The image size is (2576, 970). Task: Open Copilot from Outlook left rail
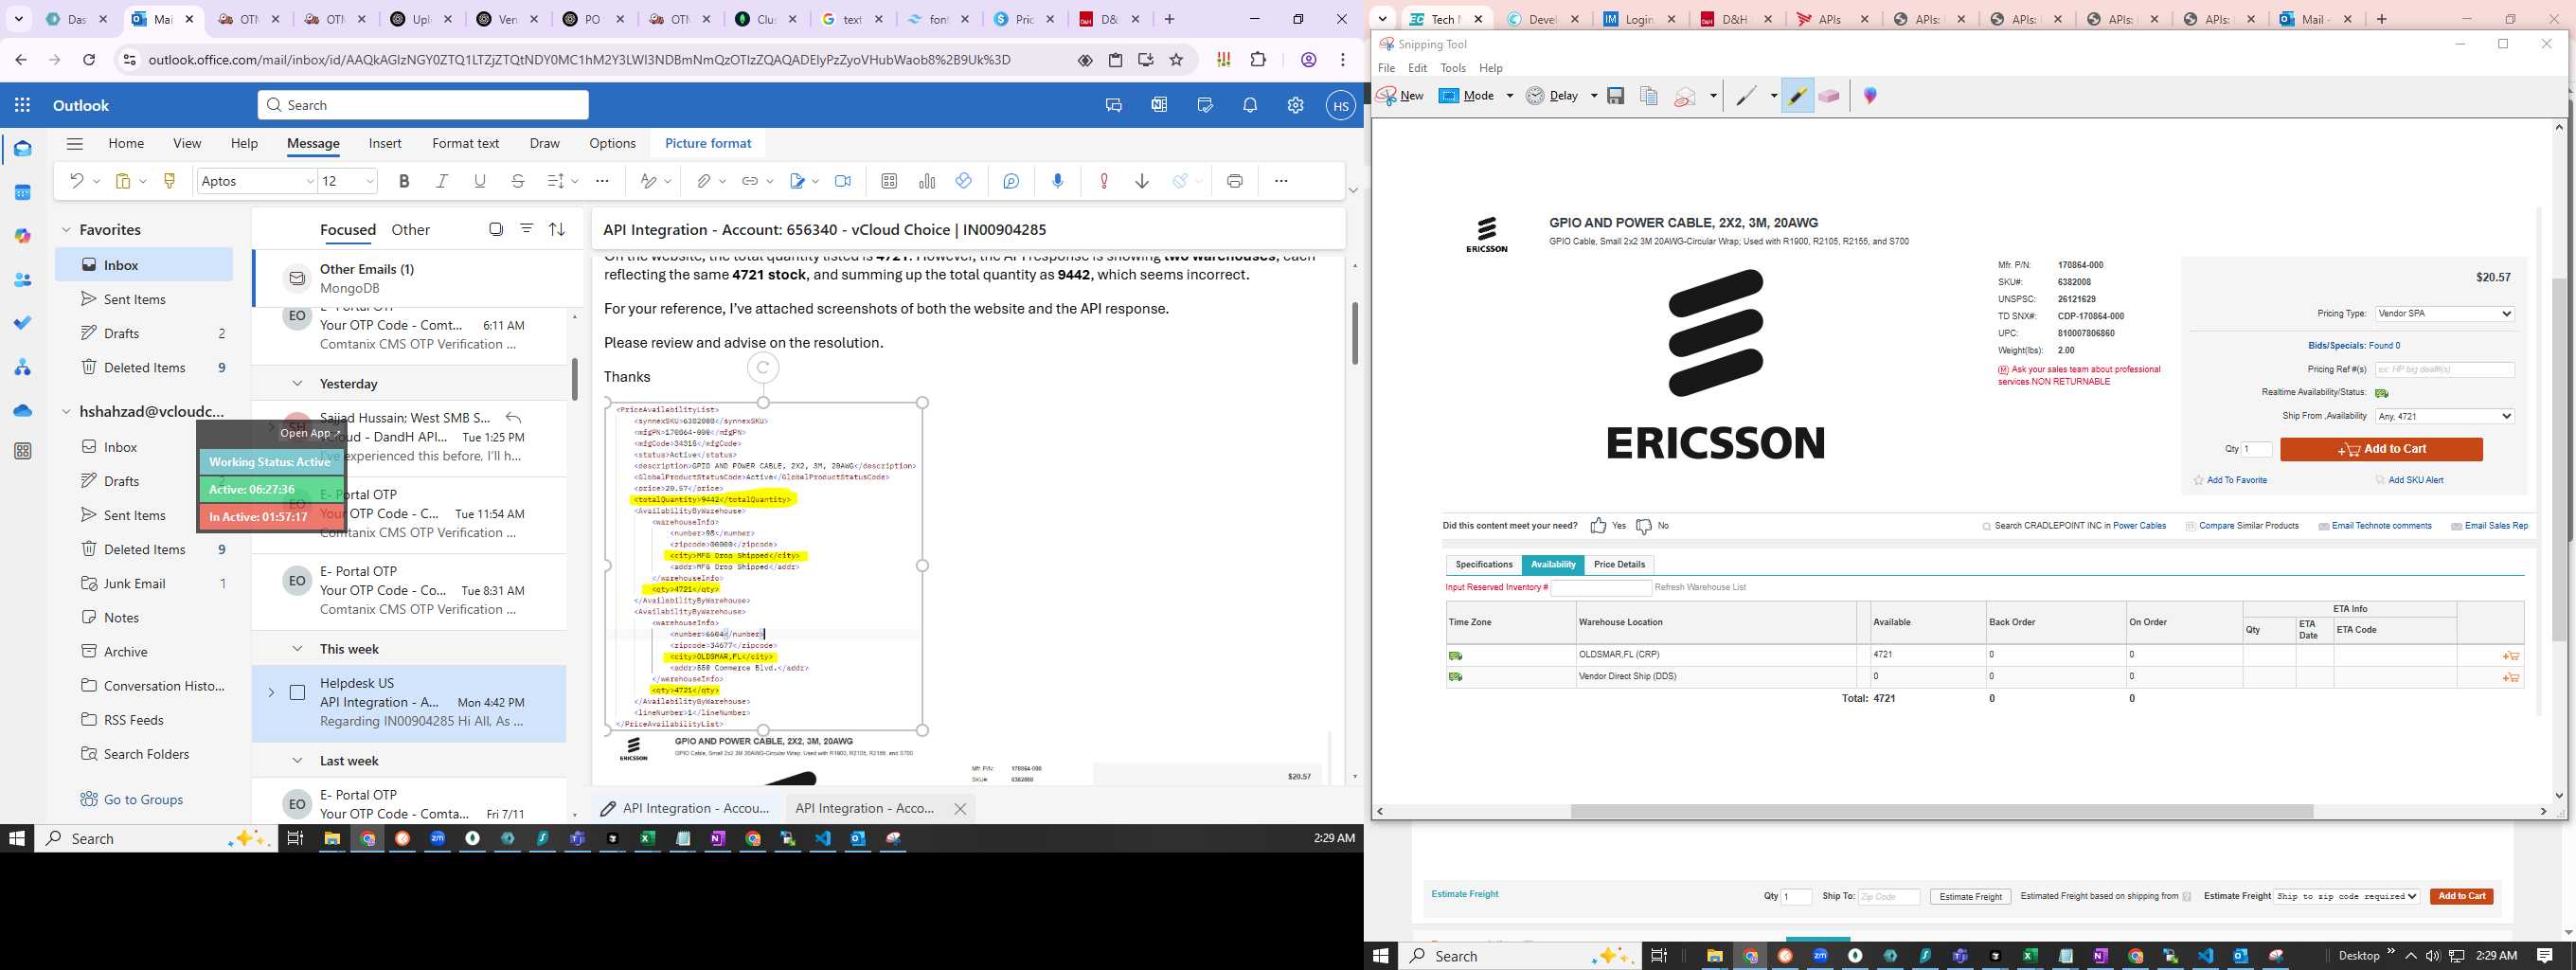tap(22, 236)
